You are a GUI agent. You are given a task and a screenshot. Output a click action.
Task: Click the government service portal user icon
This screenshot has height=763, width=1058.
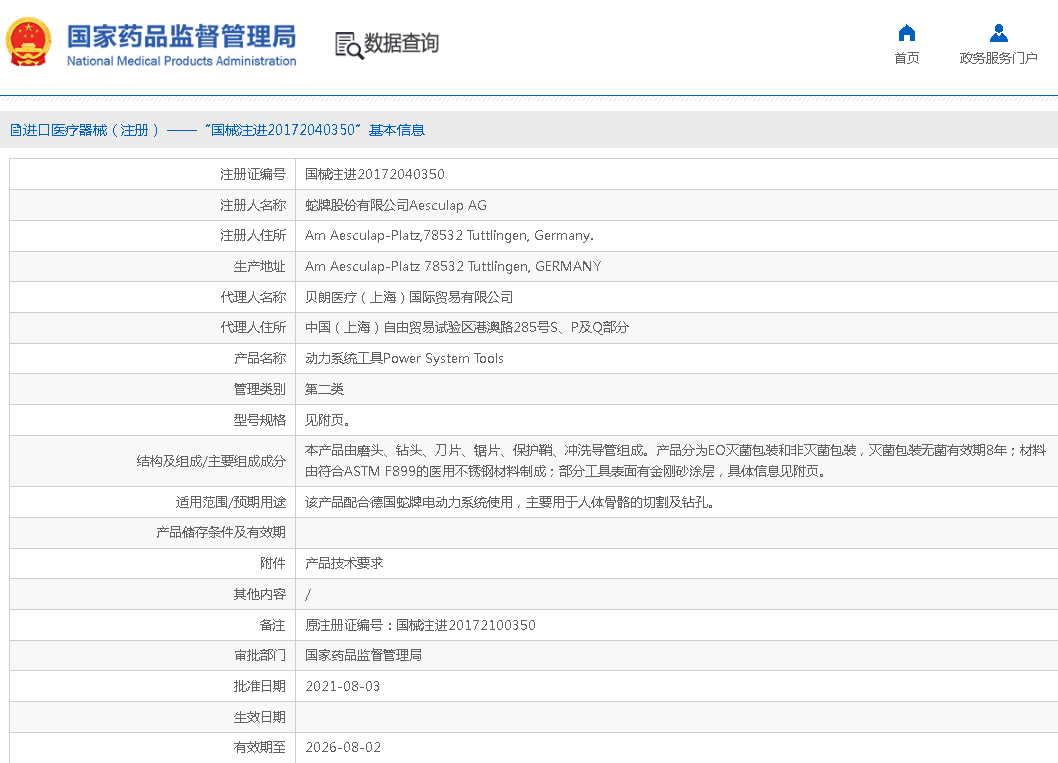click(x=998, y=33)
